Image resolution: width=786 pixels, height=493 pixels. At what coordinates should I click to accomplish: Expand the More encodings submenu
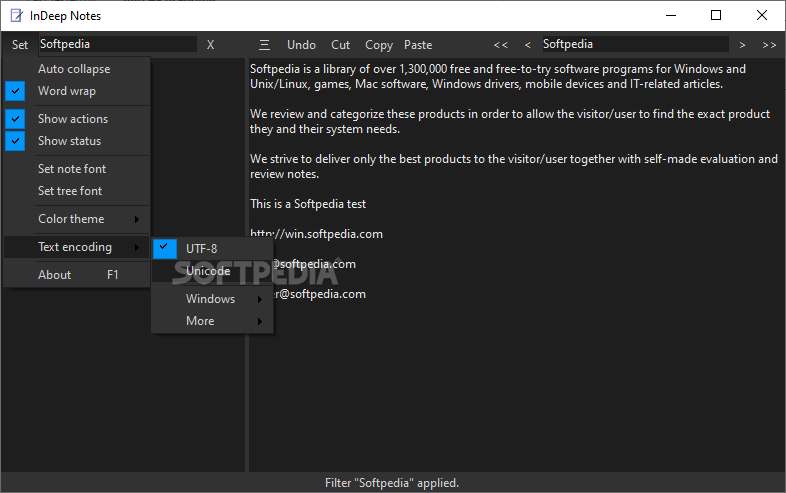point(213,321)
